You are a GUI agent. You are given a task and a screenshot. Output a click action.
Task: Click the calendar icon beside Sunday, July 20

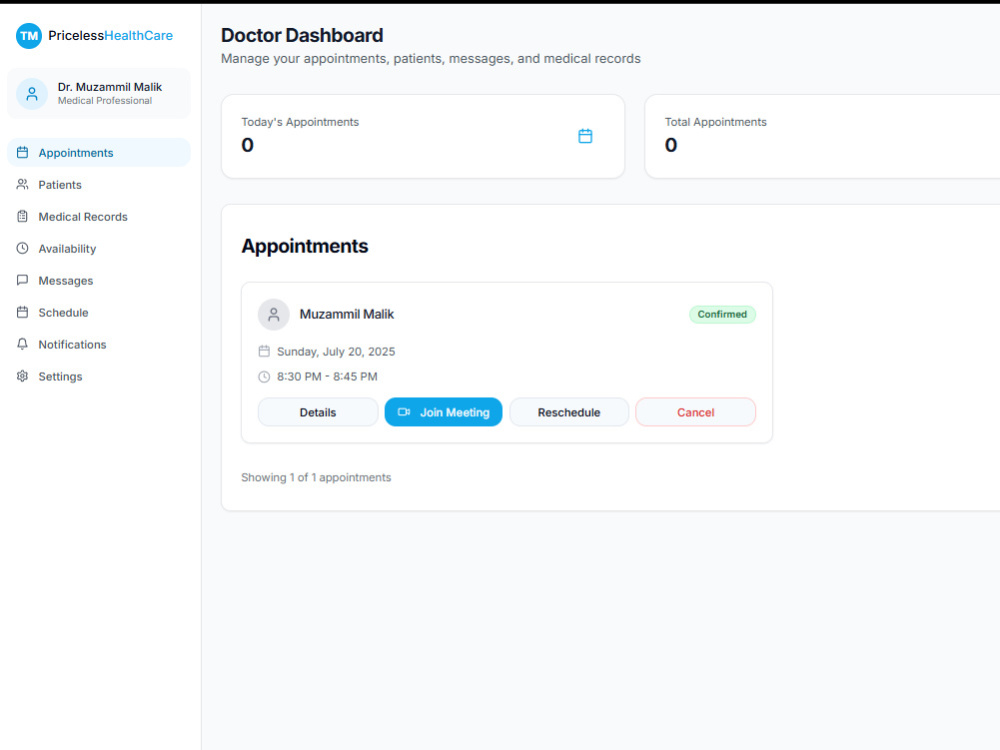tap(264, 351)
